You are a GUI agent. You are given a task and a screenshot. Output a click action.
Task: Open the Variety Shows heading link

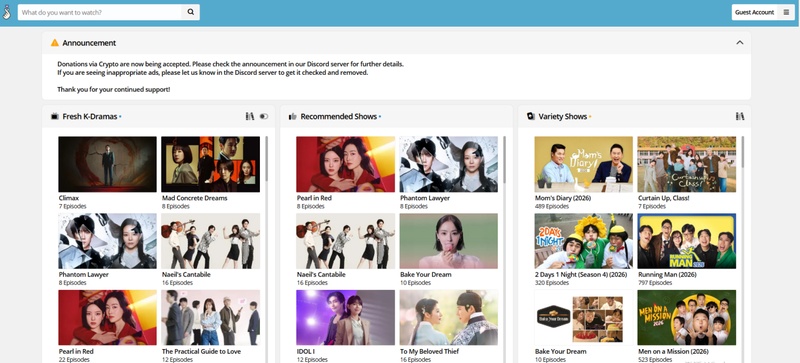(x=563, y=116)
